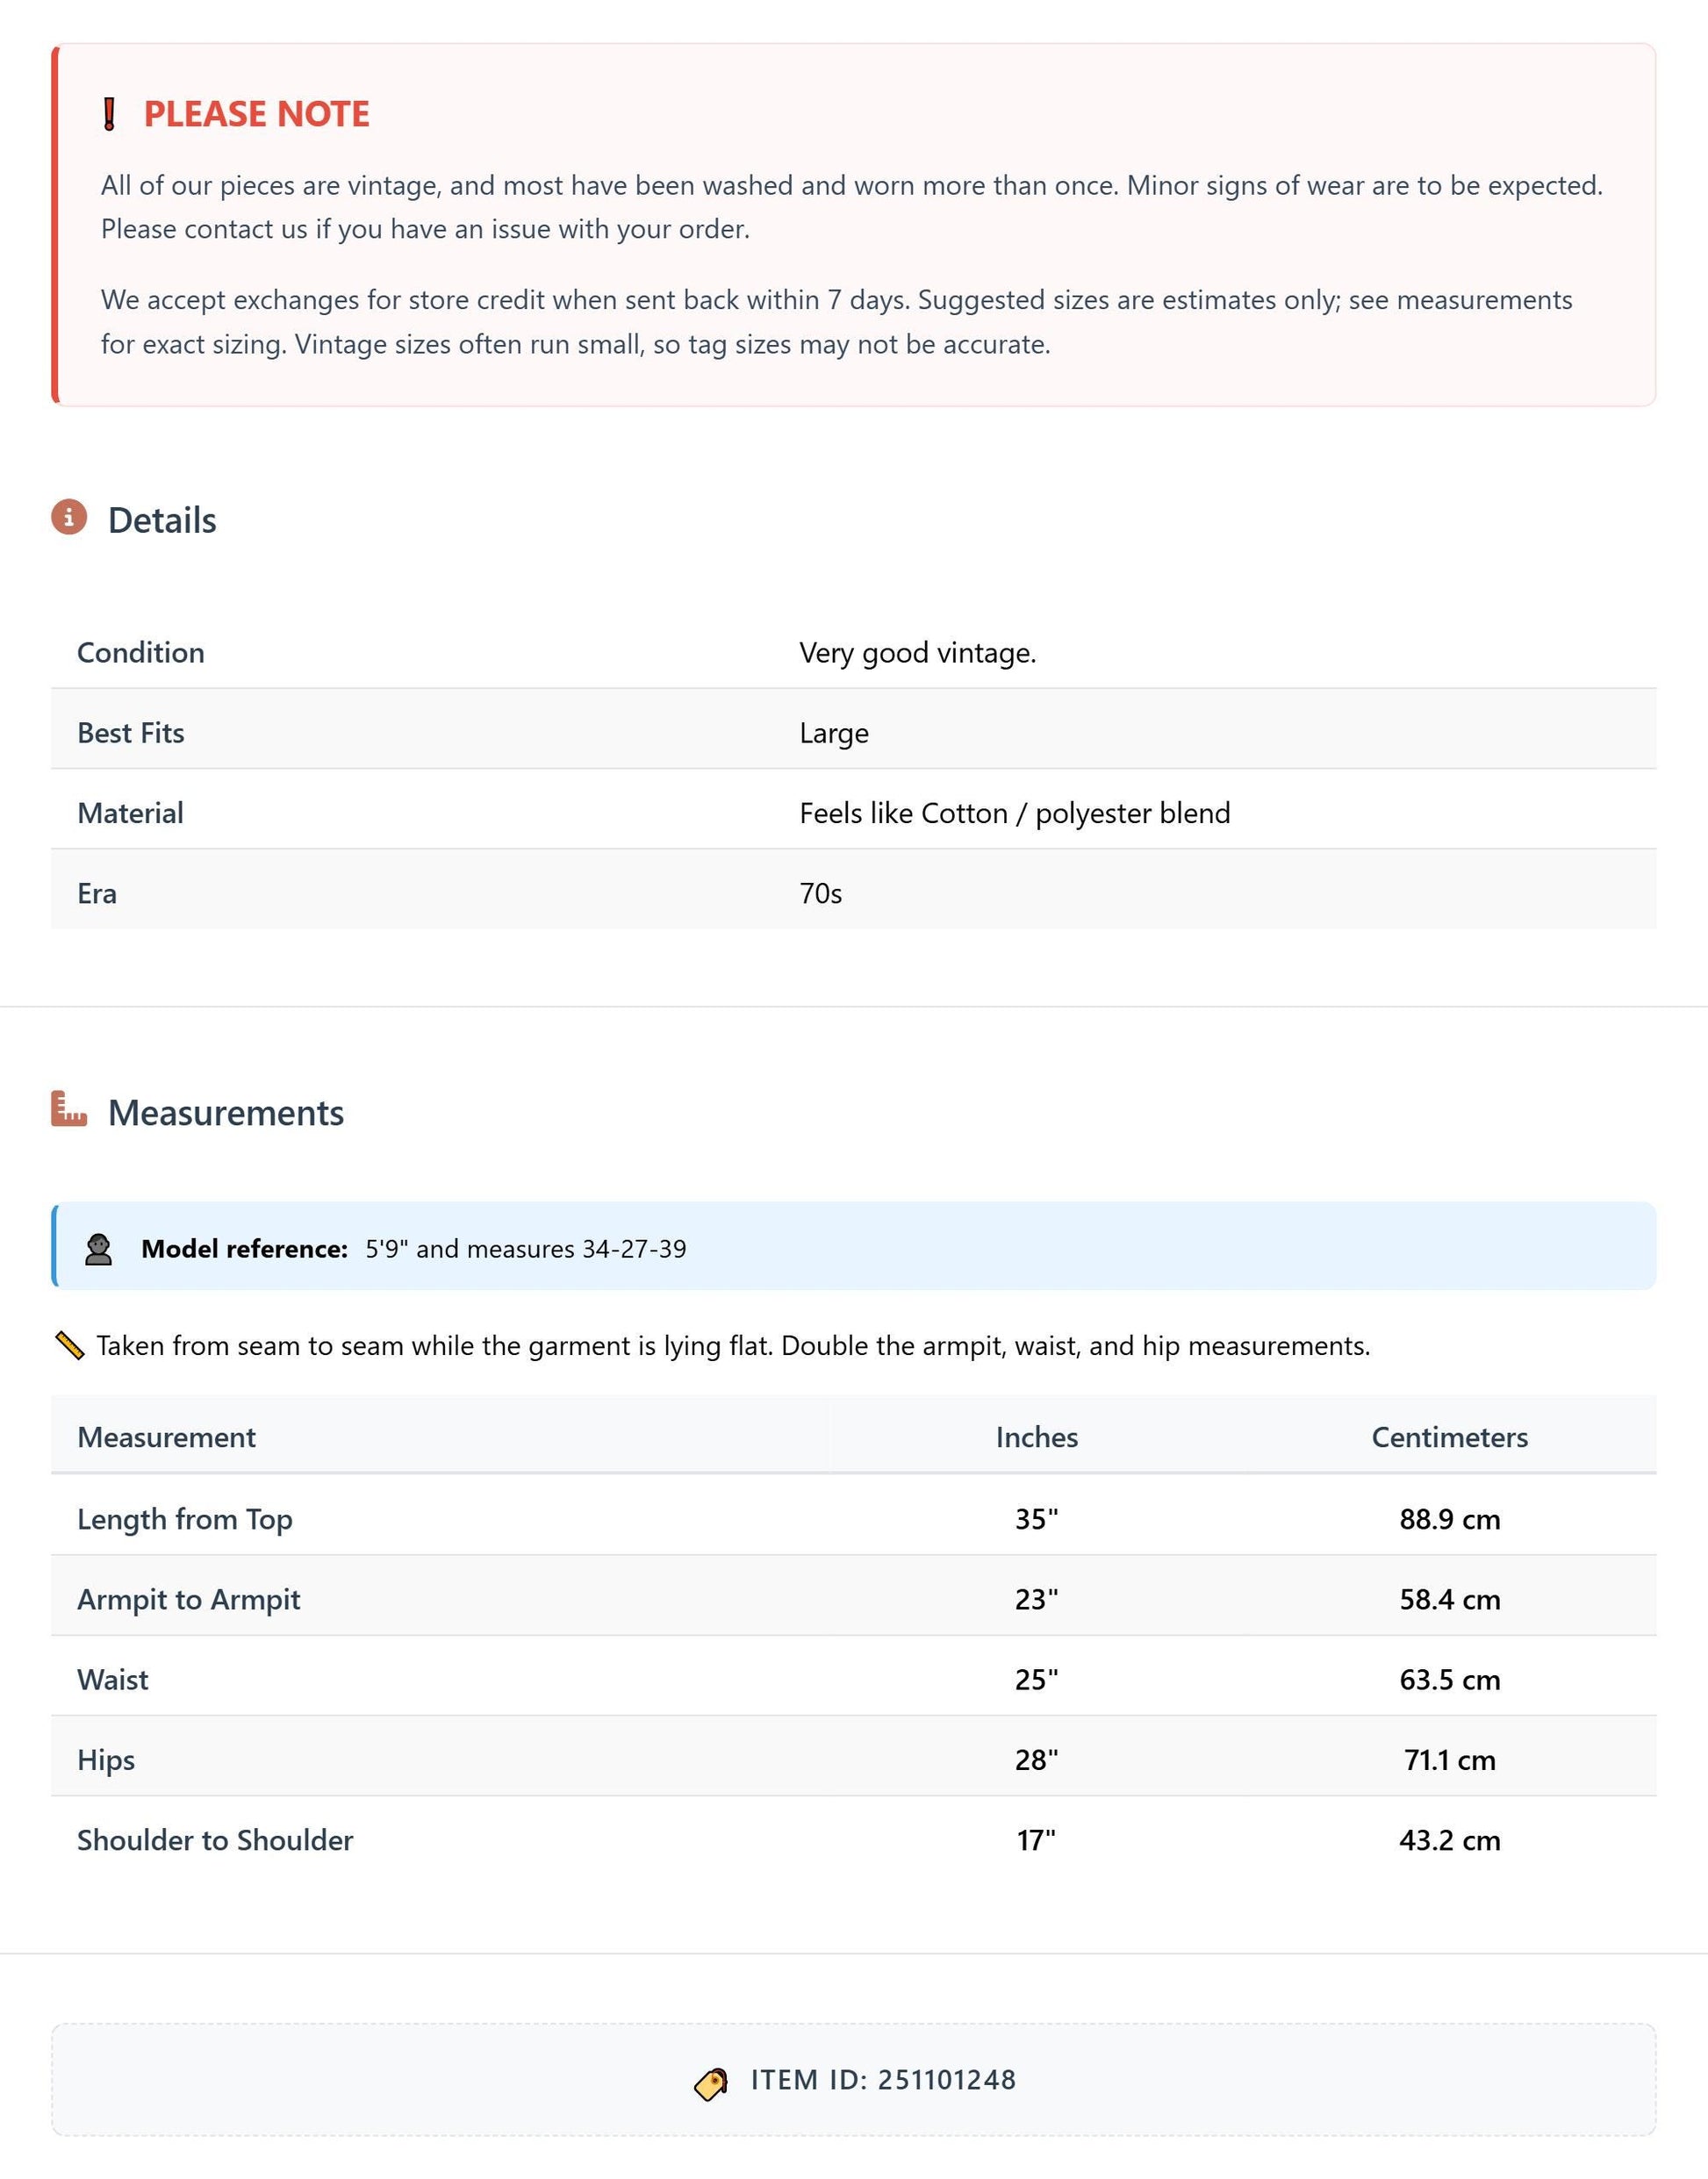This screenshot has width=1708, height=2179.
Task: Click the Era value 70s
Action: (x=820, y=893)
